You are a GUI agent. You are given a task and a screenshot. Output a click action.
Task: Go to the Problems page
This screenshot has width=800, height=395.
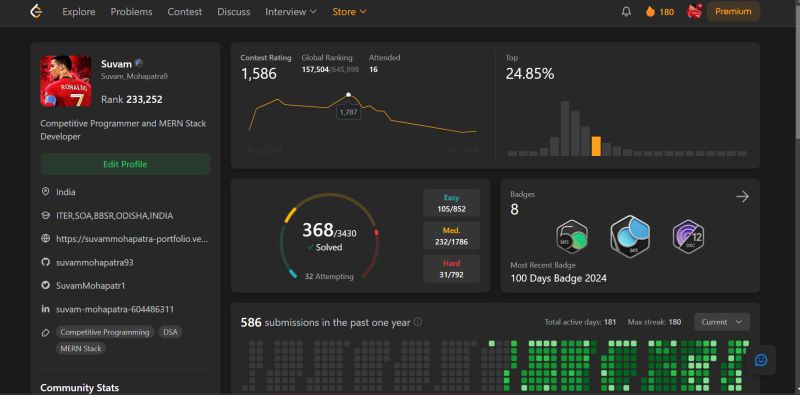click(x=131, y=12)
